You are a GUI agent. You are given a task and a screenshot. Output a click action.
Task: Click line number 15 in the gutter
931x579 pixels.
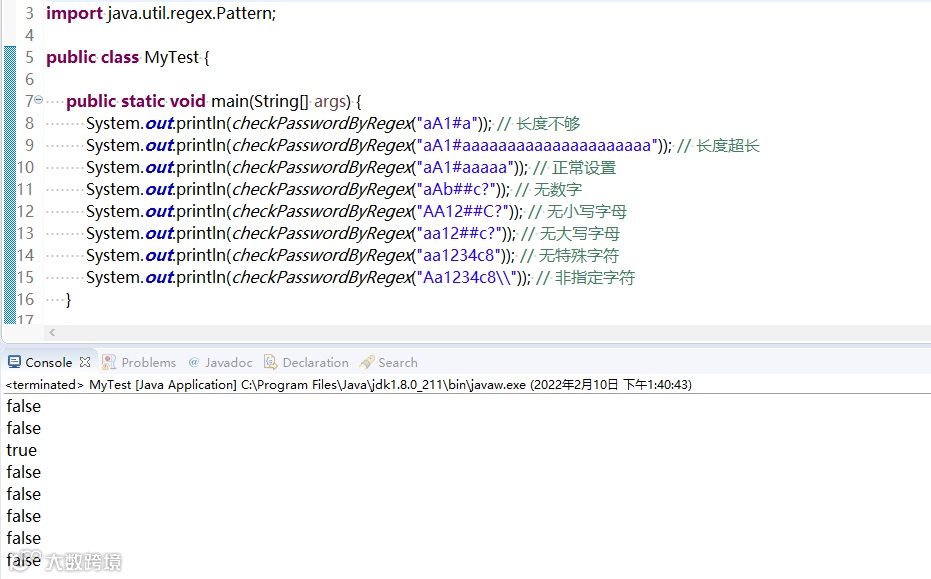tap(25, 277)
